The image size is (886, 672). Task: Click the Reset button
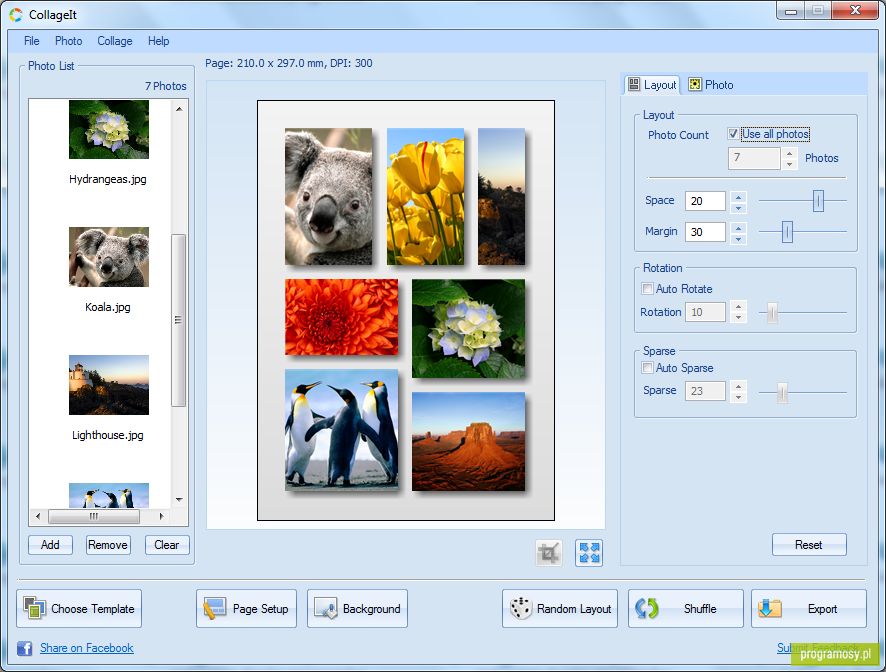[809, 545]
